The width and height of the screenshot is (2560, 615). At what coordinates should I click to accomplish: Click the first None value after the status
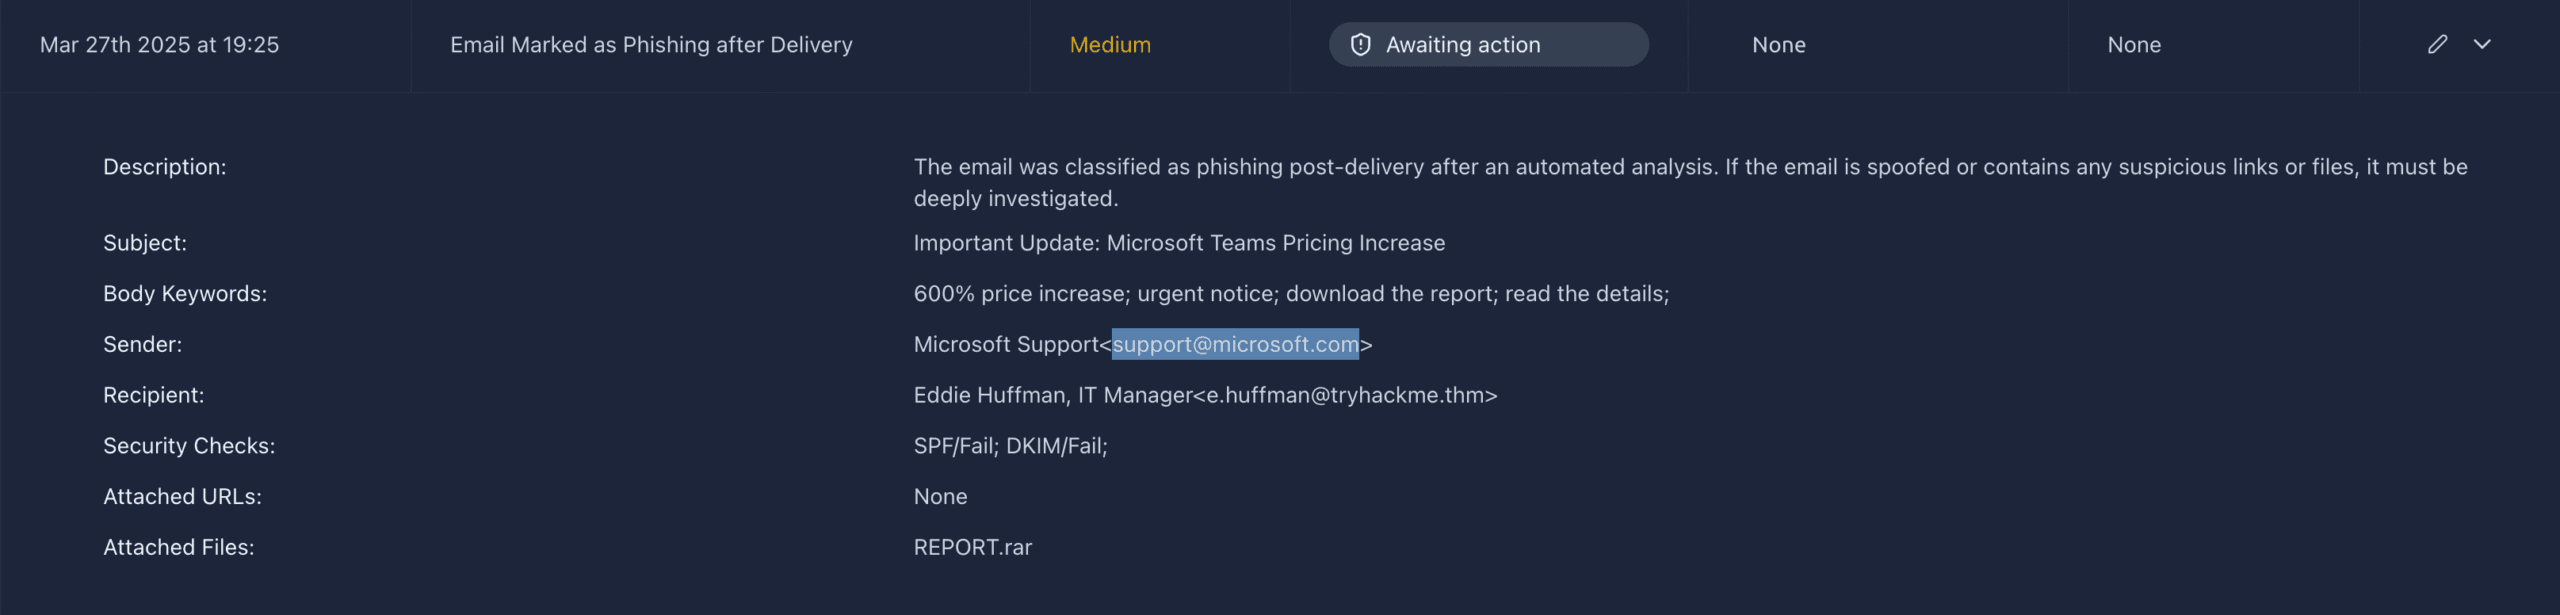1779,45
